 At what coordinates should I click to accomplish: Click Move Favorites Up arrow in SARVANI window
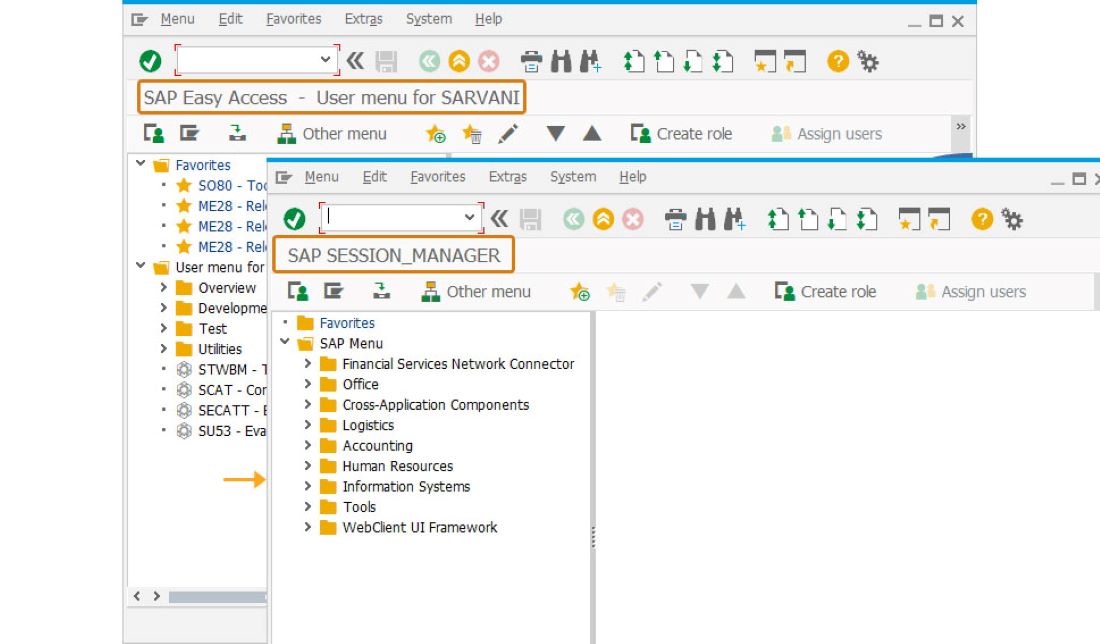(x=592, y=133)
